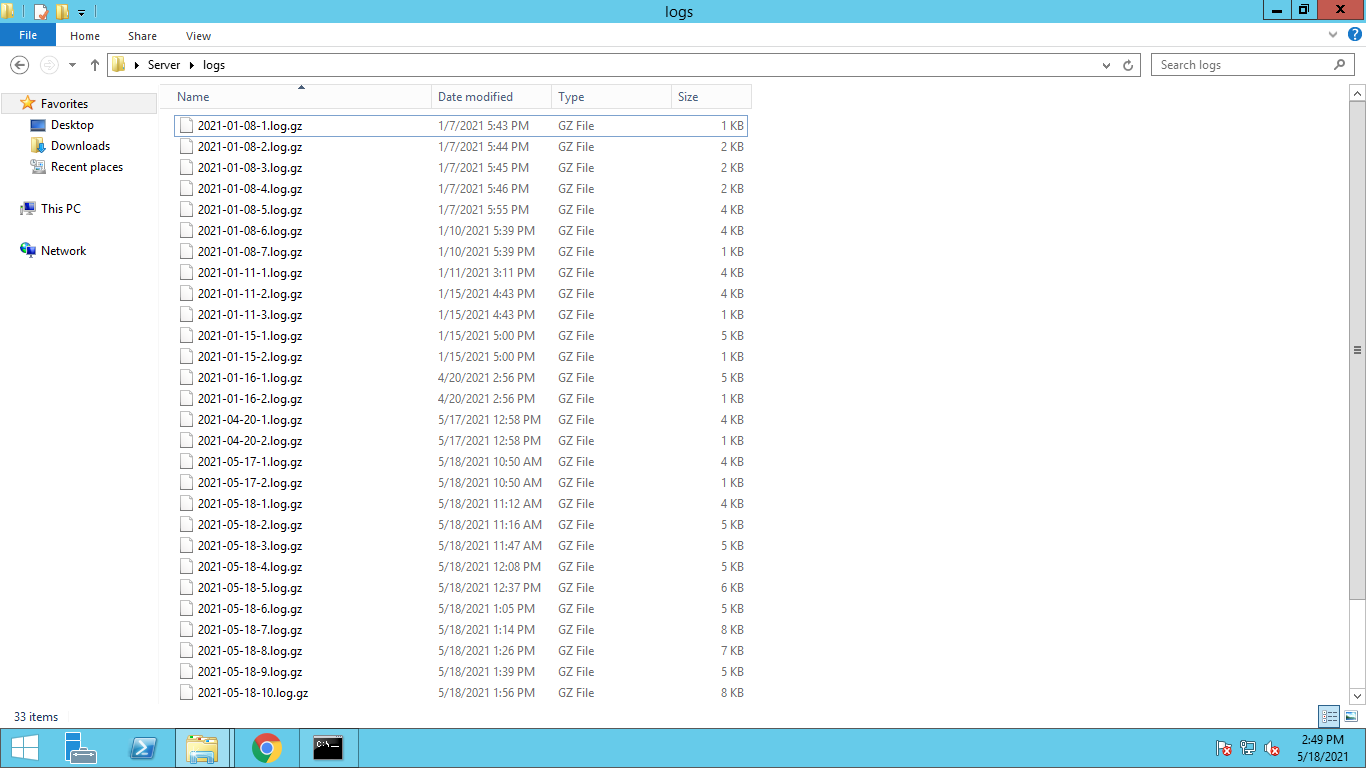Switch to Large icons view in the status bar
The image size is (1366, 768).
(1351, 716)
